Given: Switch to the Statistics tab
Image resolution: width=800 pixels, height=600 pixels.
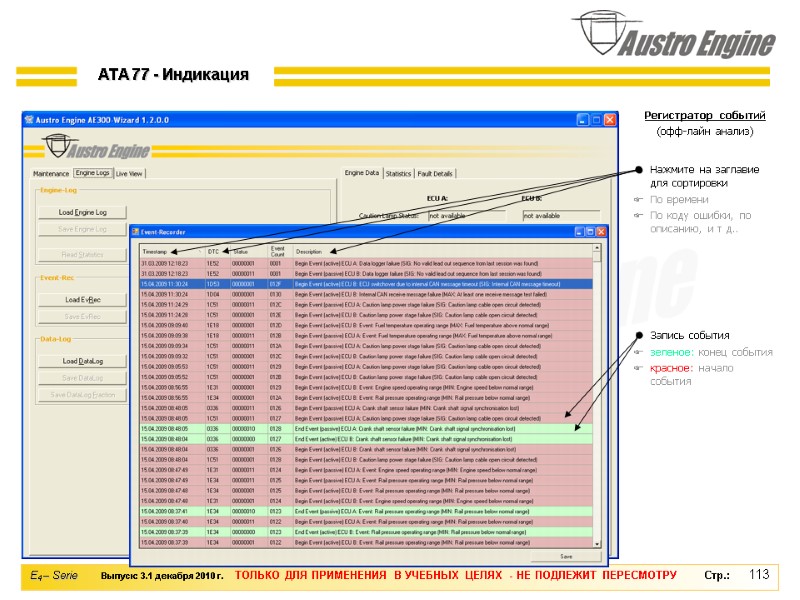Looking at the screenshot, I should coord(398,173).
